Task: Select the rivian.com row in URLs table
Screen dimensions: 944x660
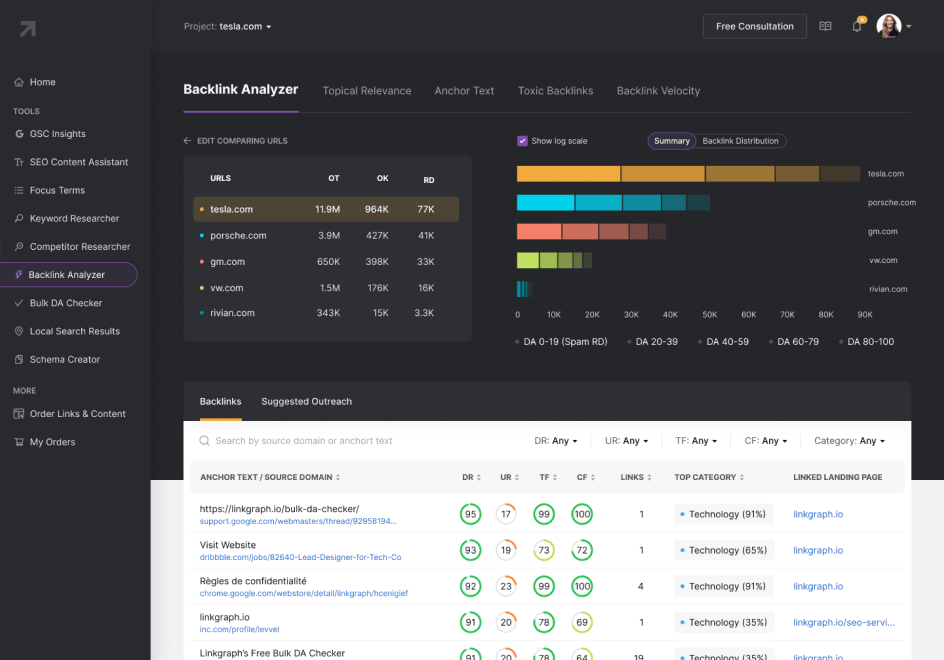Action: click(326, 313)
